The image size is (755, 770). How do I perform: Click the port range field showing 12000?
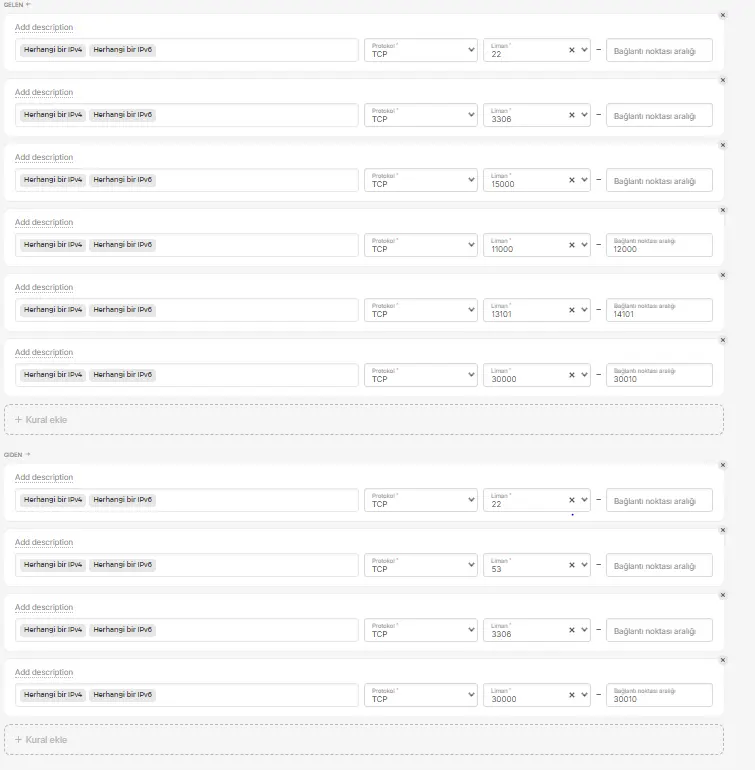pos(659,245)
